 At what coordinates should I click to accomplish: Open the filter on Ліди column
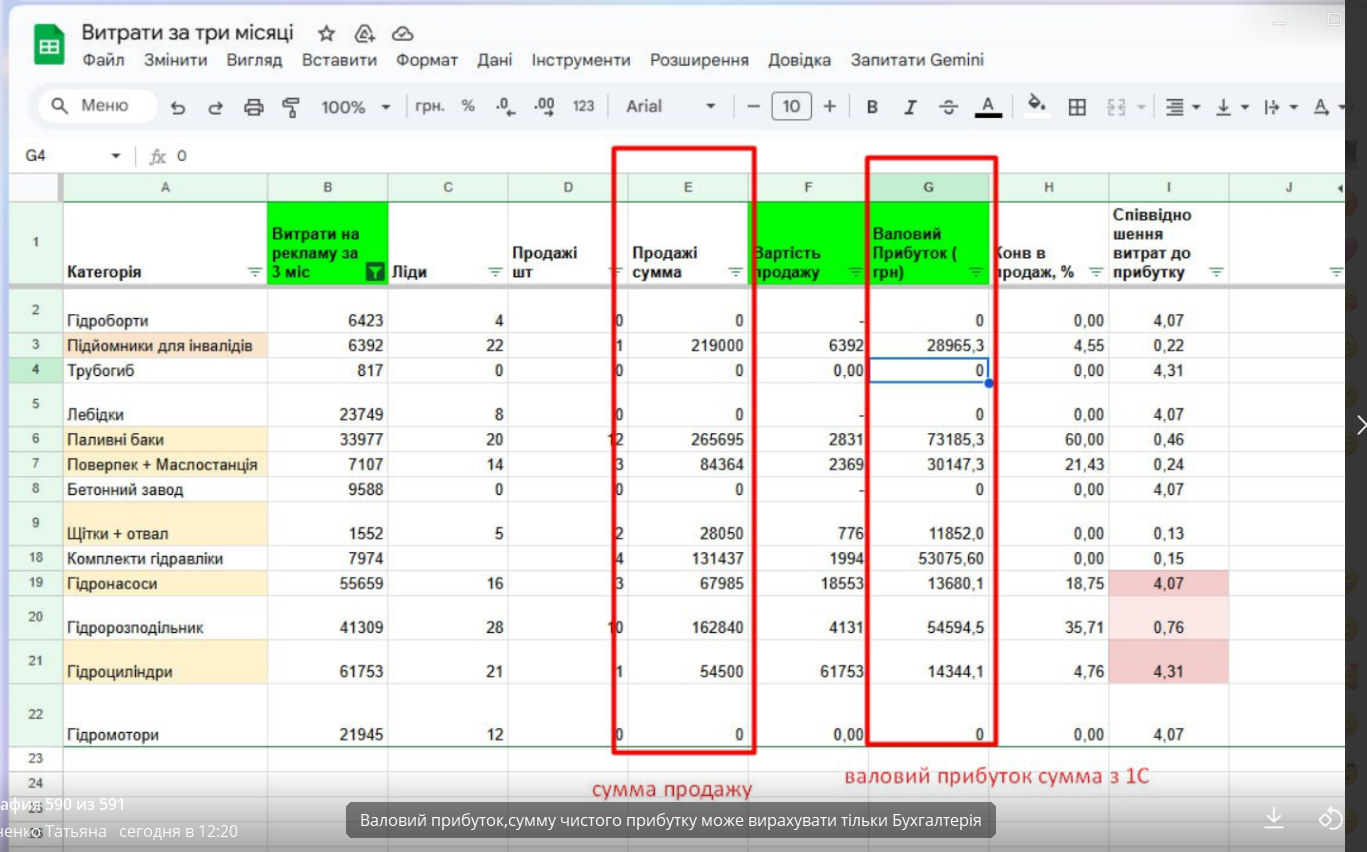495,272
